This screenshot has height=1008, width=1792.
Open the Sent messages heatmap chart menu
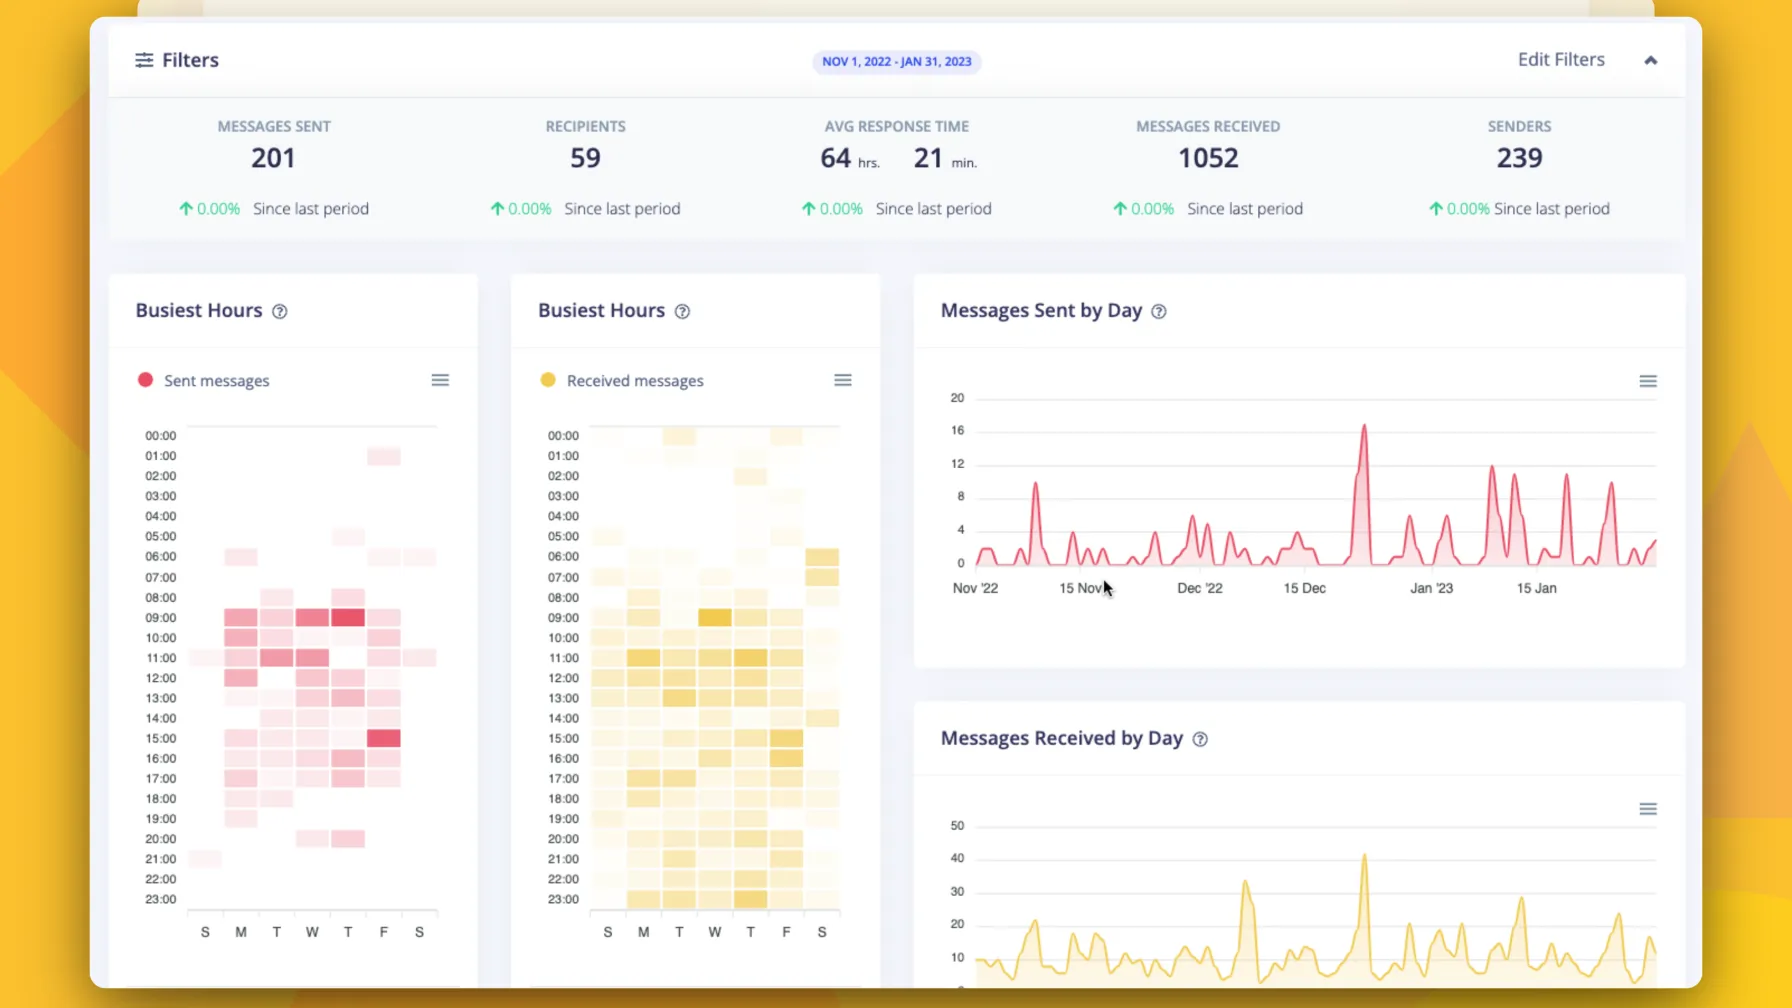(x=440, y=380)
